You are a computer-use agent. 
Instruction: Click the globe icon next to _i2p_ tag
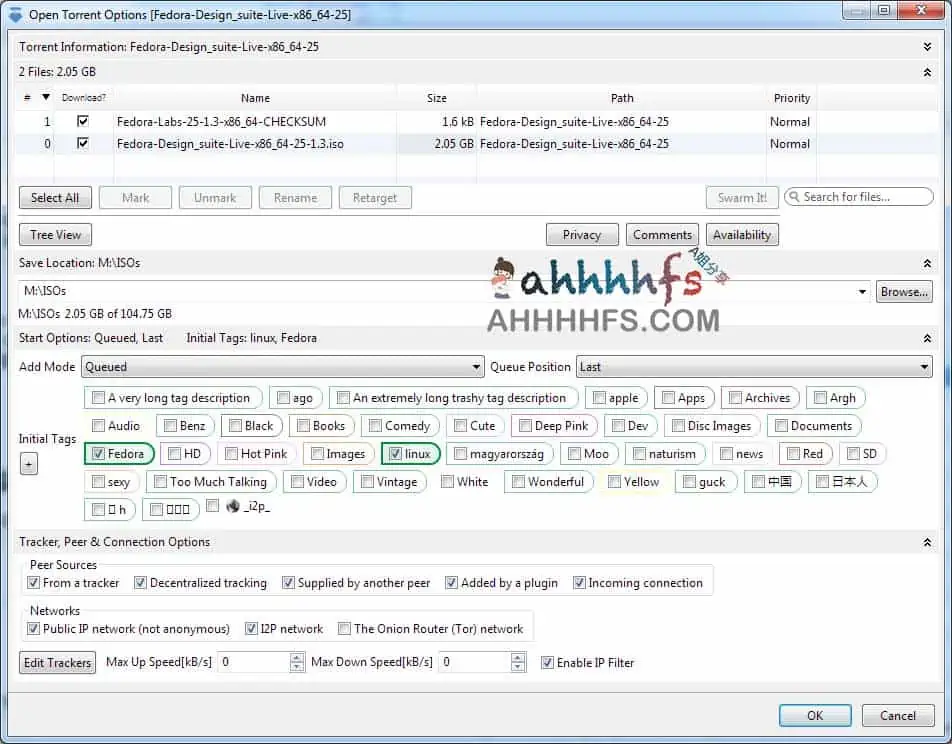click(233, 507)
